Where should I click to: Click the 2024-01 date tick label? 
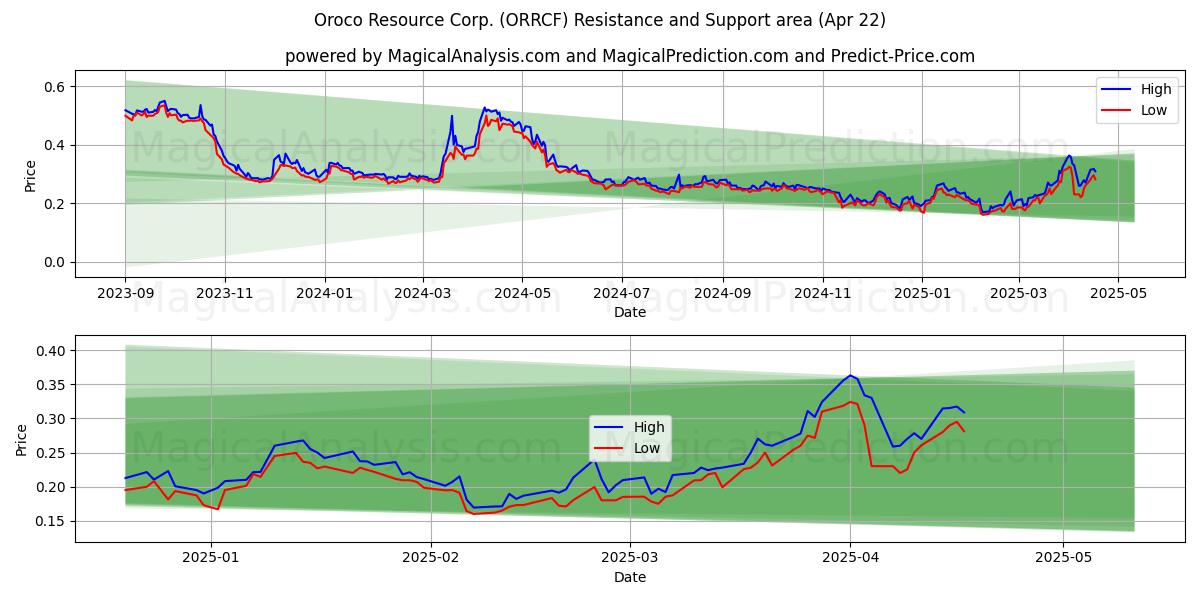coord(324,294)
